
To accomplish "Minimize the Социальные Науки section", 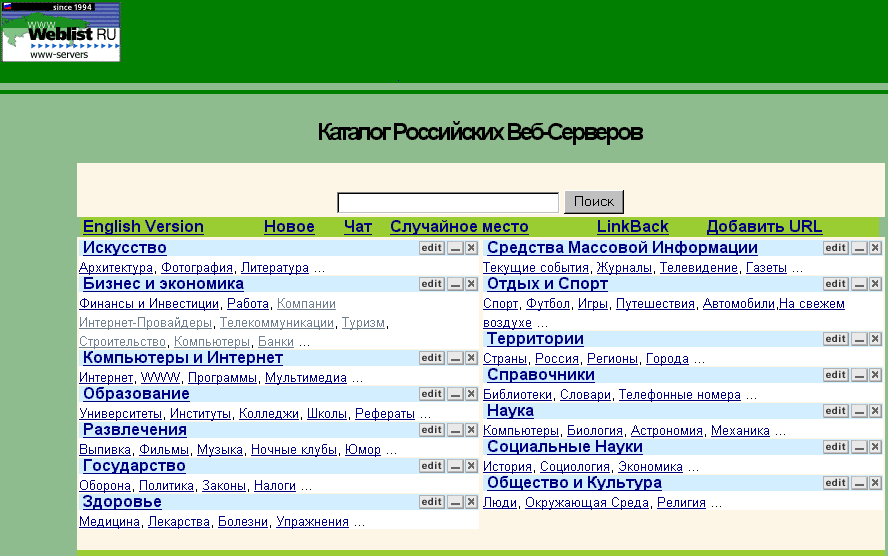I will coord(860,447).
